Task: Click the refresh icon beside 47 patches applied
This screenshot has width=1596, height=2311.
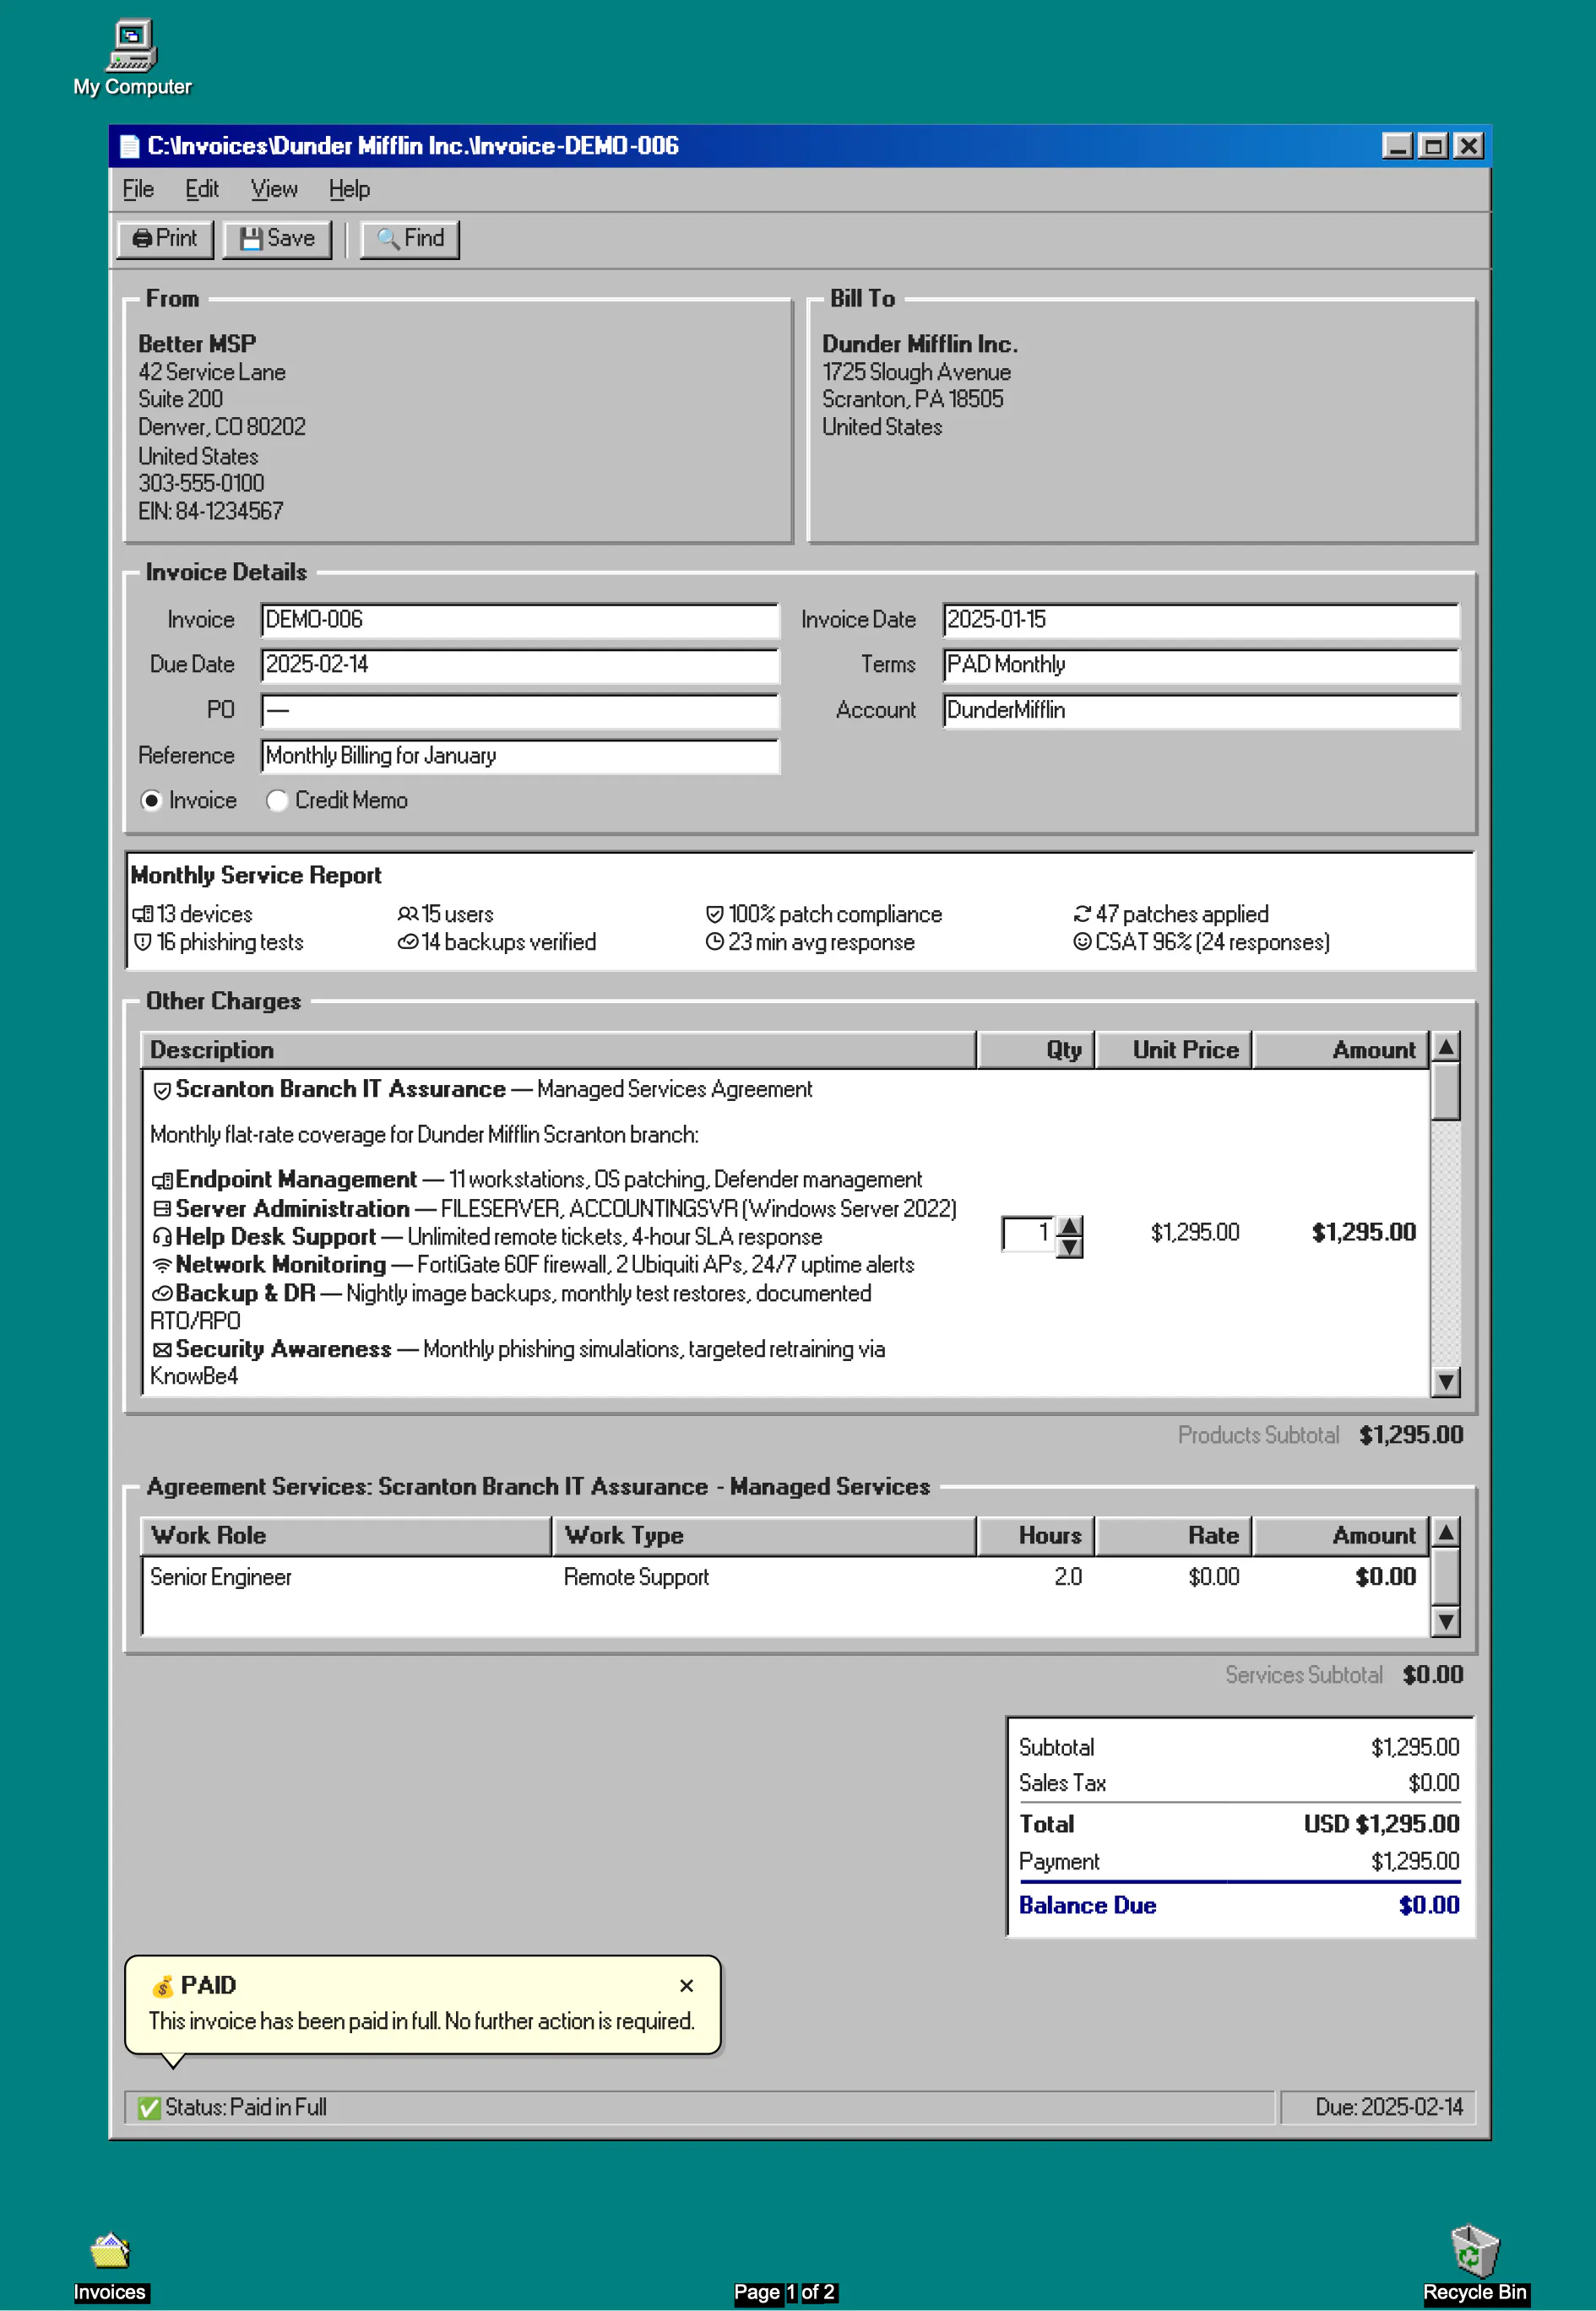Action: [x=1082, y=914]
